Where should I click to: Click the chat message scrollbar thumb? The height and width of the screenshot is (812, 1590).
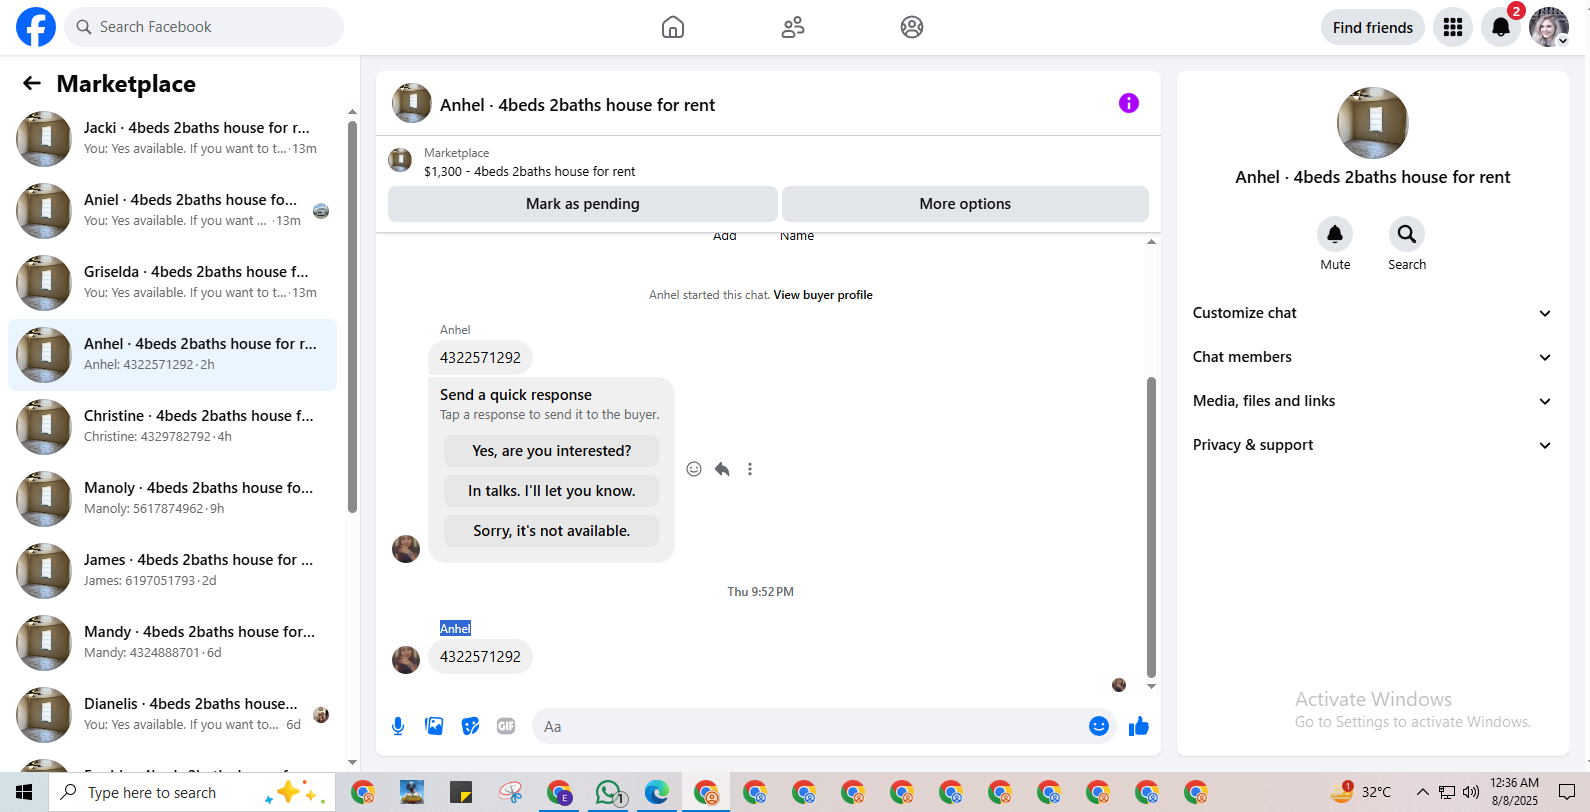1151,527
